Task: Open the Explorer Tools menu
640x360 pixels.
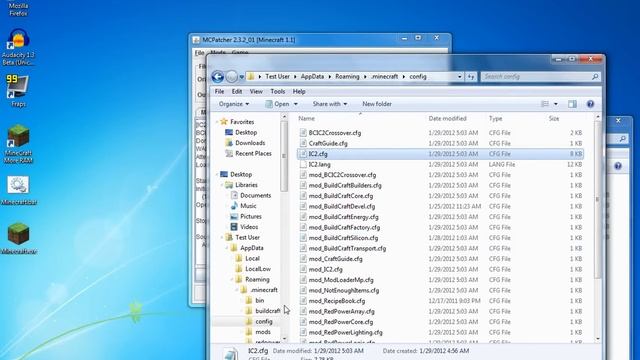Action: pyautogui.click(x=278, y=91)
